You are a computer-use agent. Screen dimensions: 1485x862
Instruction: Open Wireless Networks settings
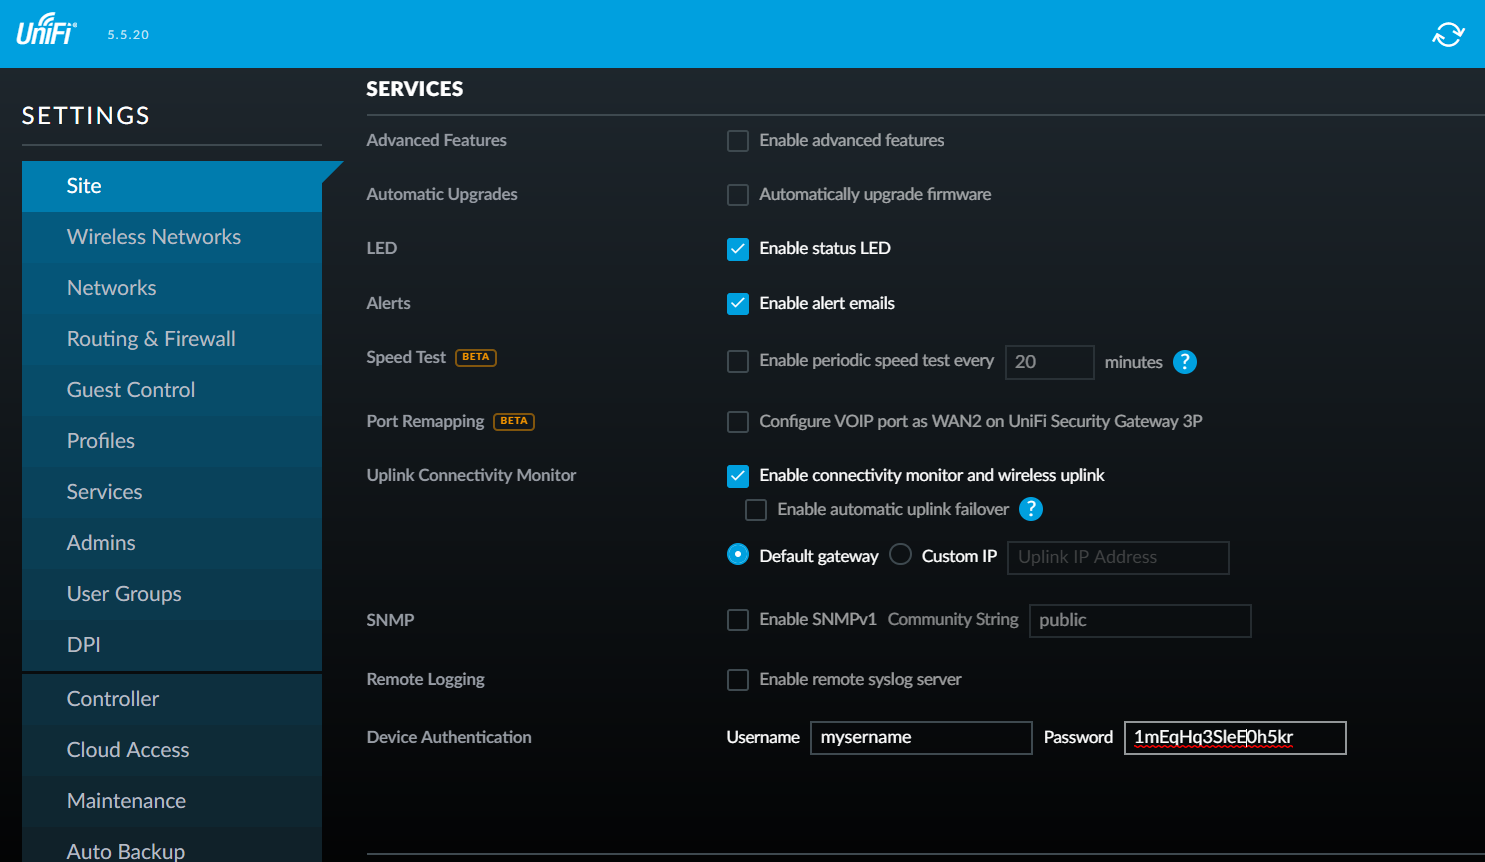[153, 237]
